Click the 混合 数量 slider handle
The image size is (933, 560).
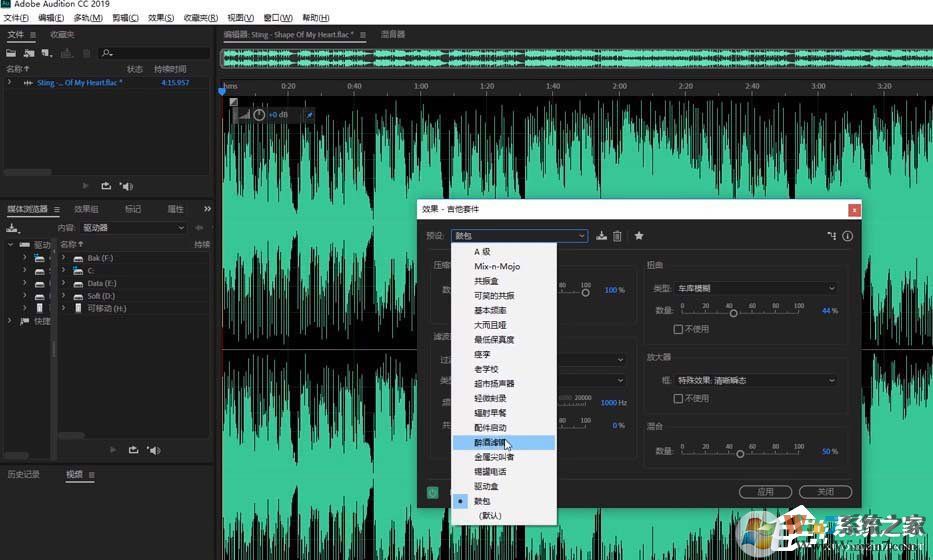tap(740, 453)
